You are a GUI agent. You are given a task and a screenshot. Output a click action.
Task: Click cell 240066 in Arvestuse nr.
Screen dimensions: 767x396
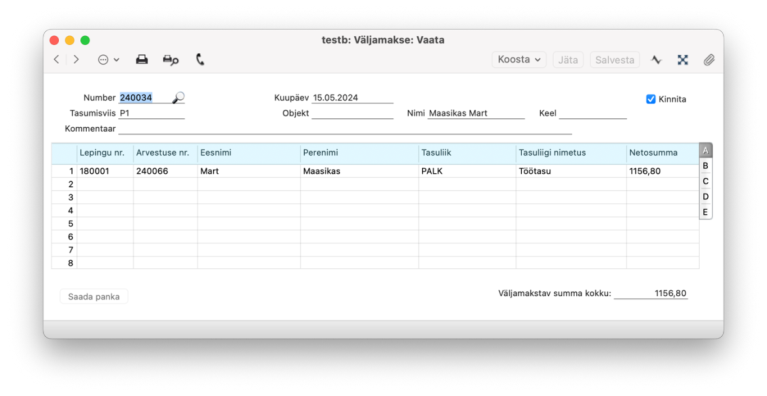165,171
